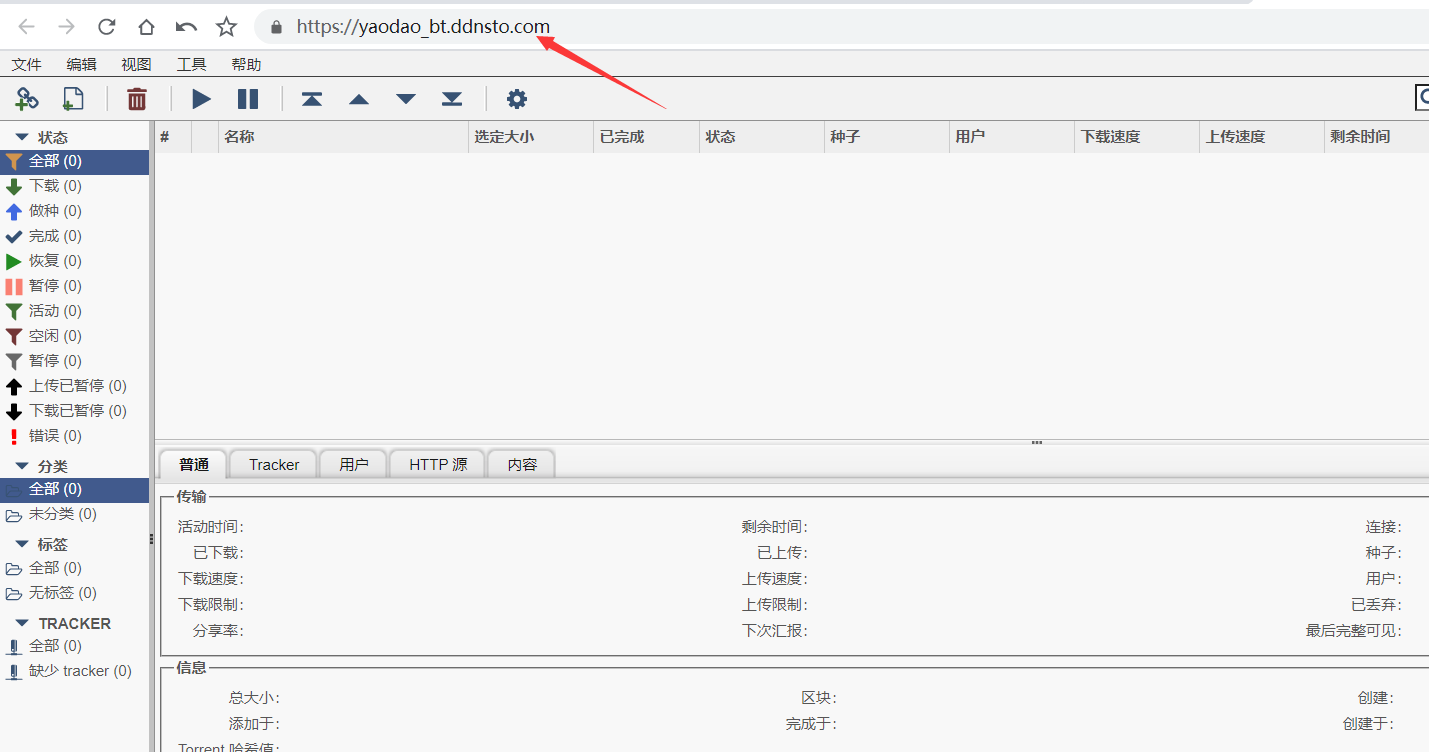Click the add torrent file icon
This screenshot has width=1429, height=752.
73,98
